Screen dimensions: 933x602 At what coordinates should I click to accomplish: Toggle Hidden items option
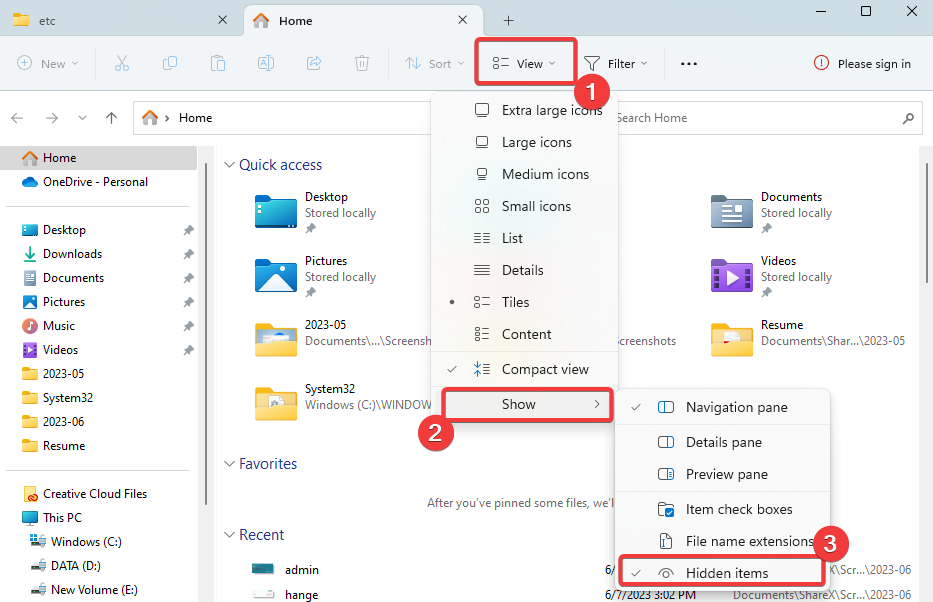pyautogui.click(x=721, y=573)
